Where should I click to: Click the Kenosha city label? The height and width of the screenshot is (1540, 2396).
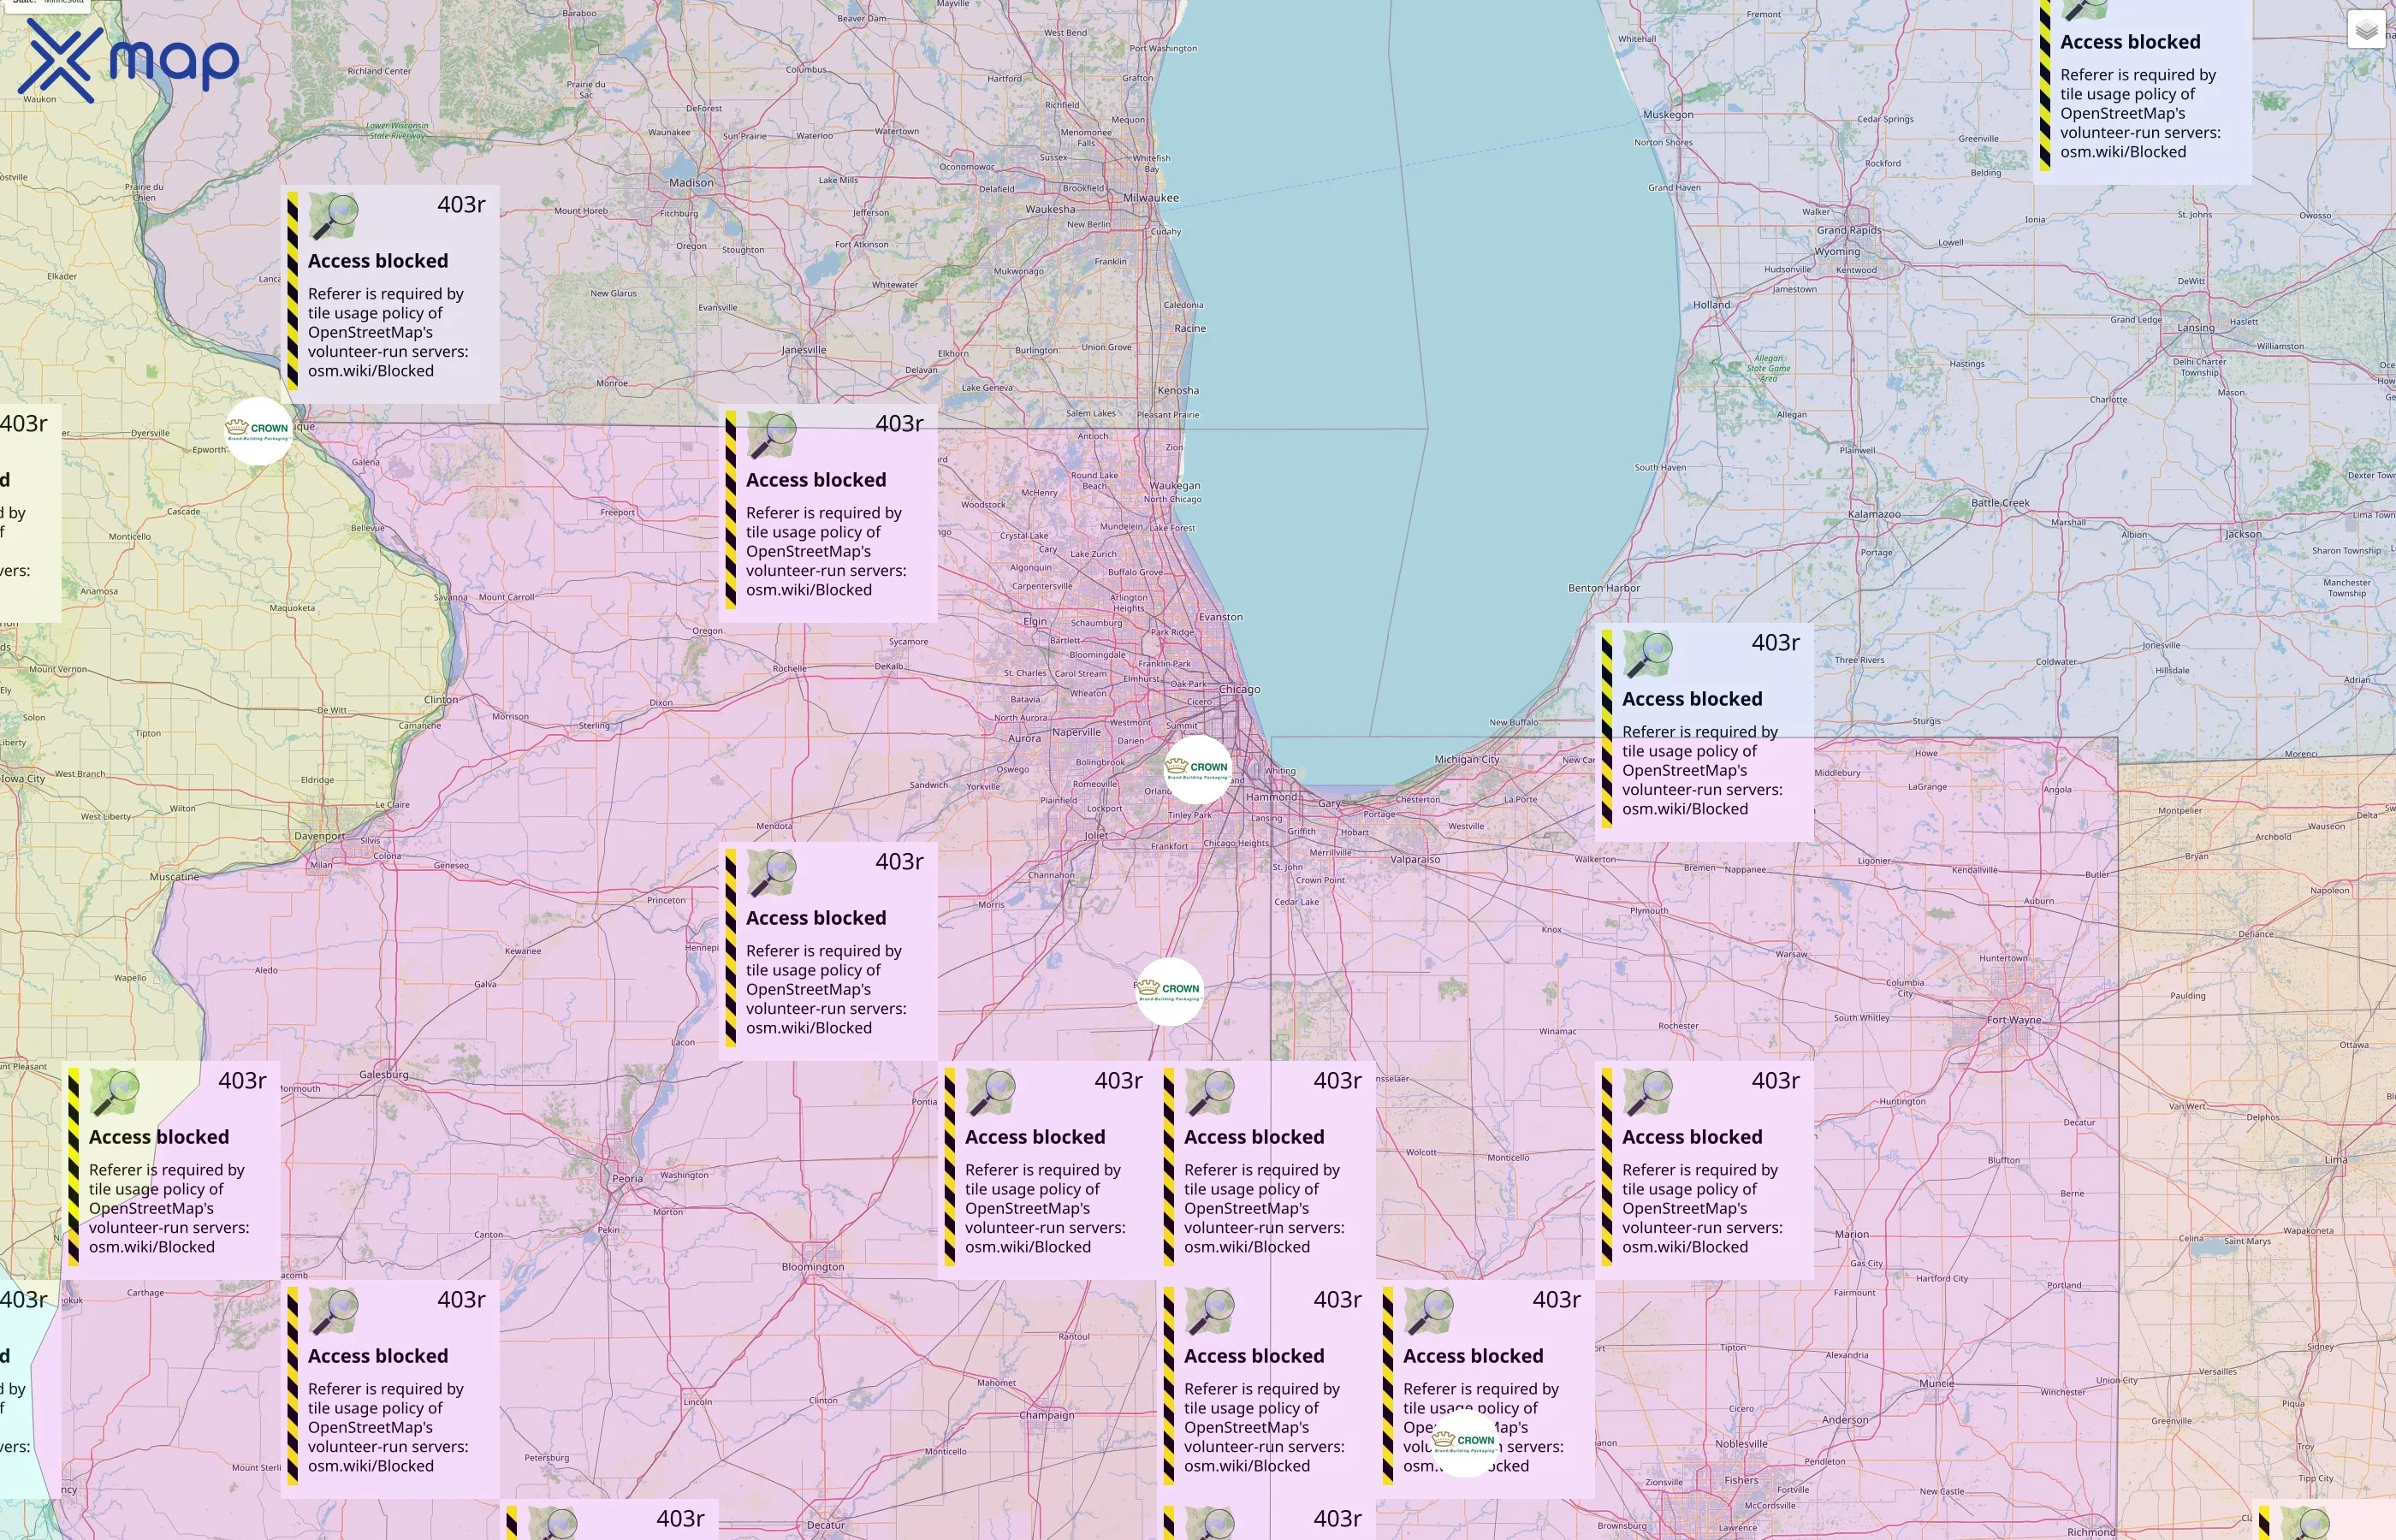(1178, 390)
